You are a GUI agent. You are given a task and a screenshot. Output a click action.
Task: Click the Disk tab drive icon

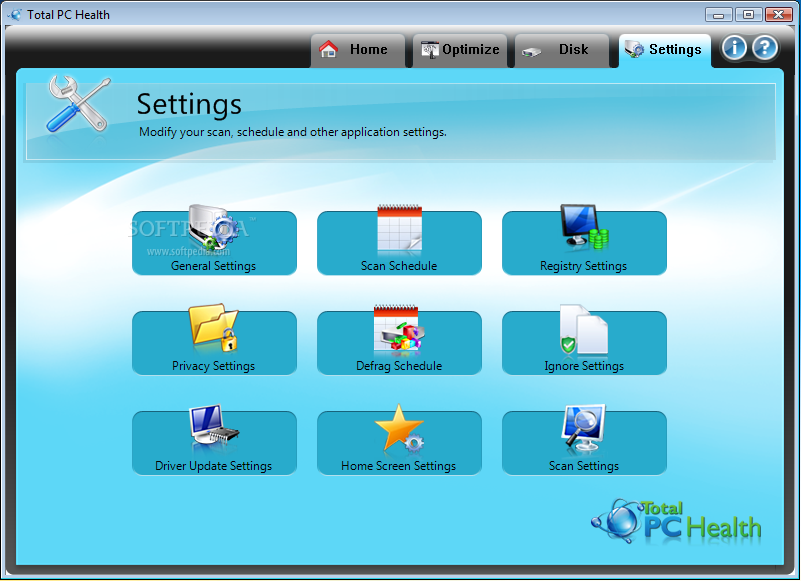pos(531,52)
